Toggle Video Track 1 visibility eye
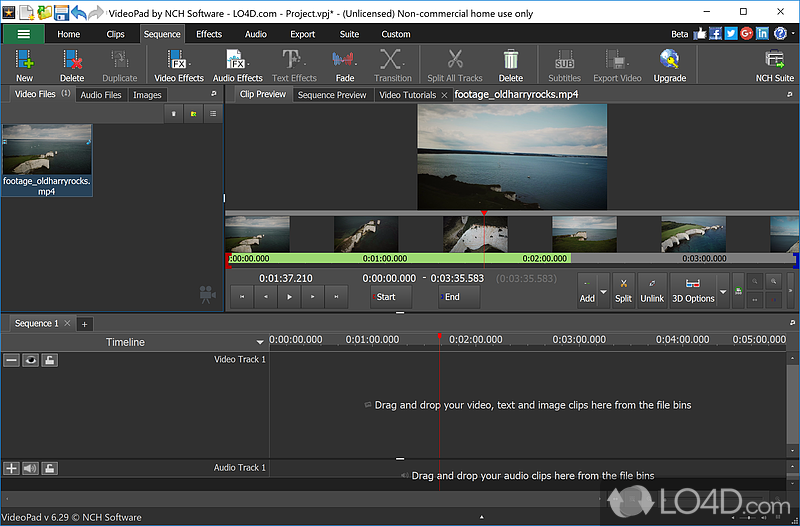Image resolution: width=800 pixels, height=526 pixels. click(x=31, y=360)
